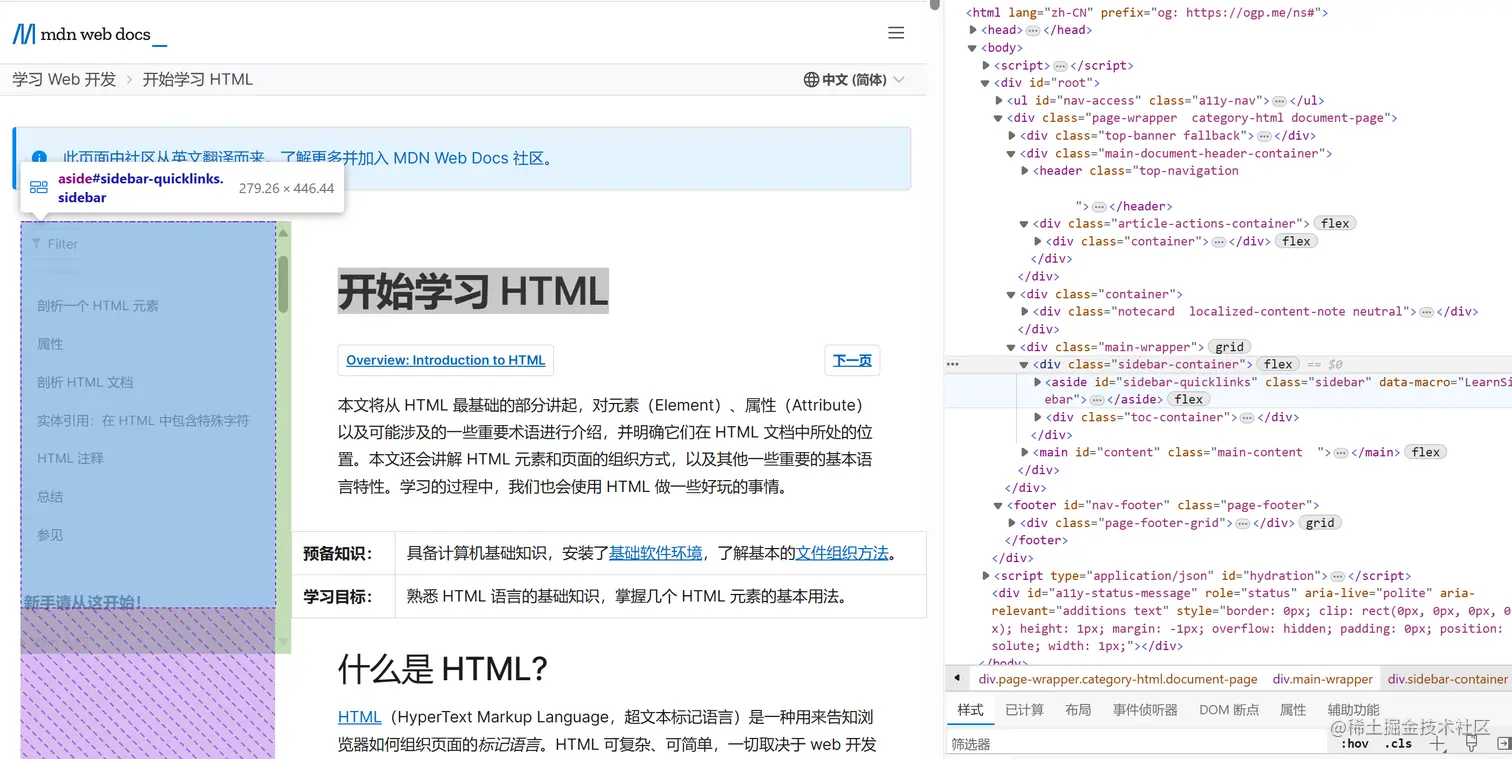Click the ellipsis in the main content row
The width and height of the screenshot is (1512, 759).
(1341, 453)
